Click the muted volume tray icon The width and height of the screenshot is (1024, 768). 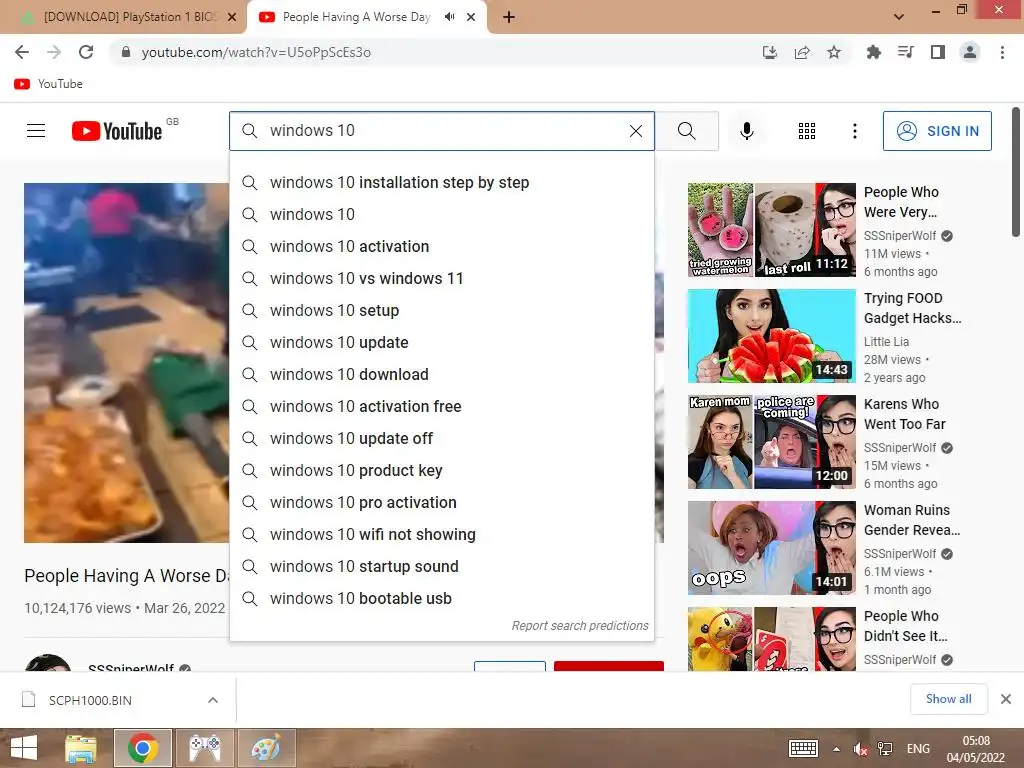click(860, 749)
